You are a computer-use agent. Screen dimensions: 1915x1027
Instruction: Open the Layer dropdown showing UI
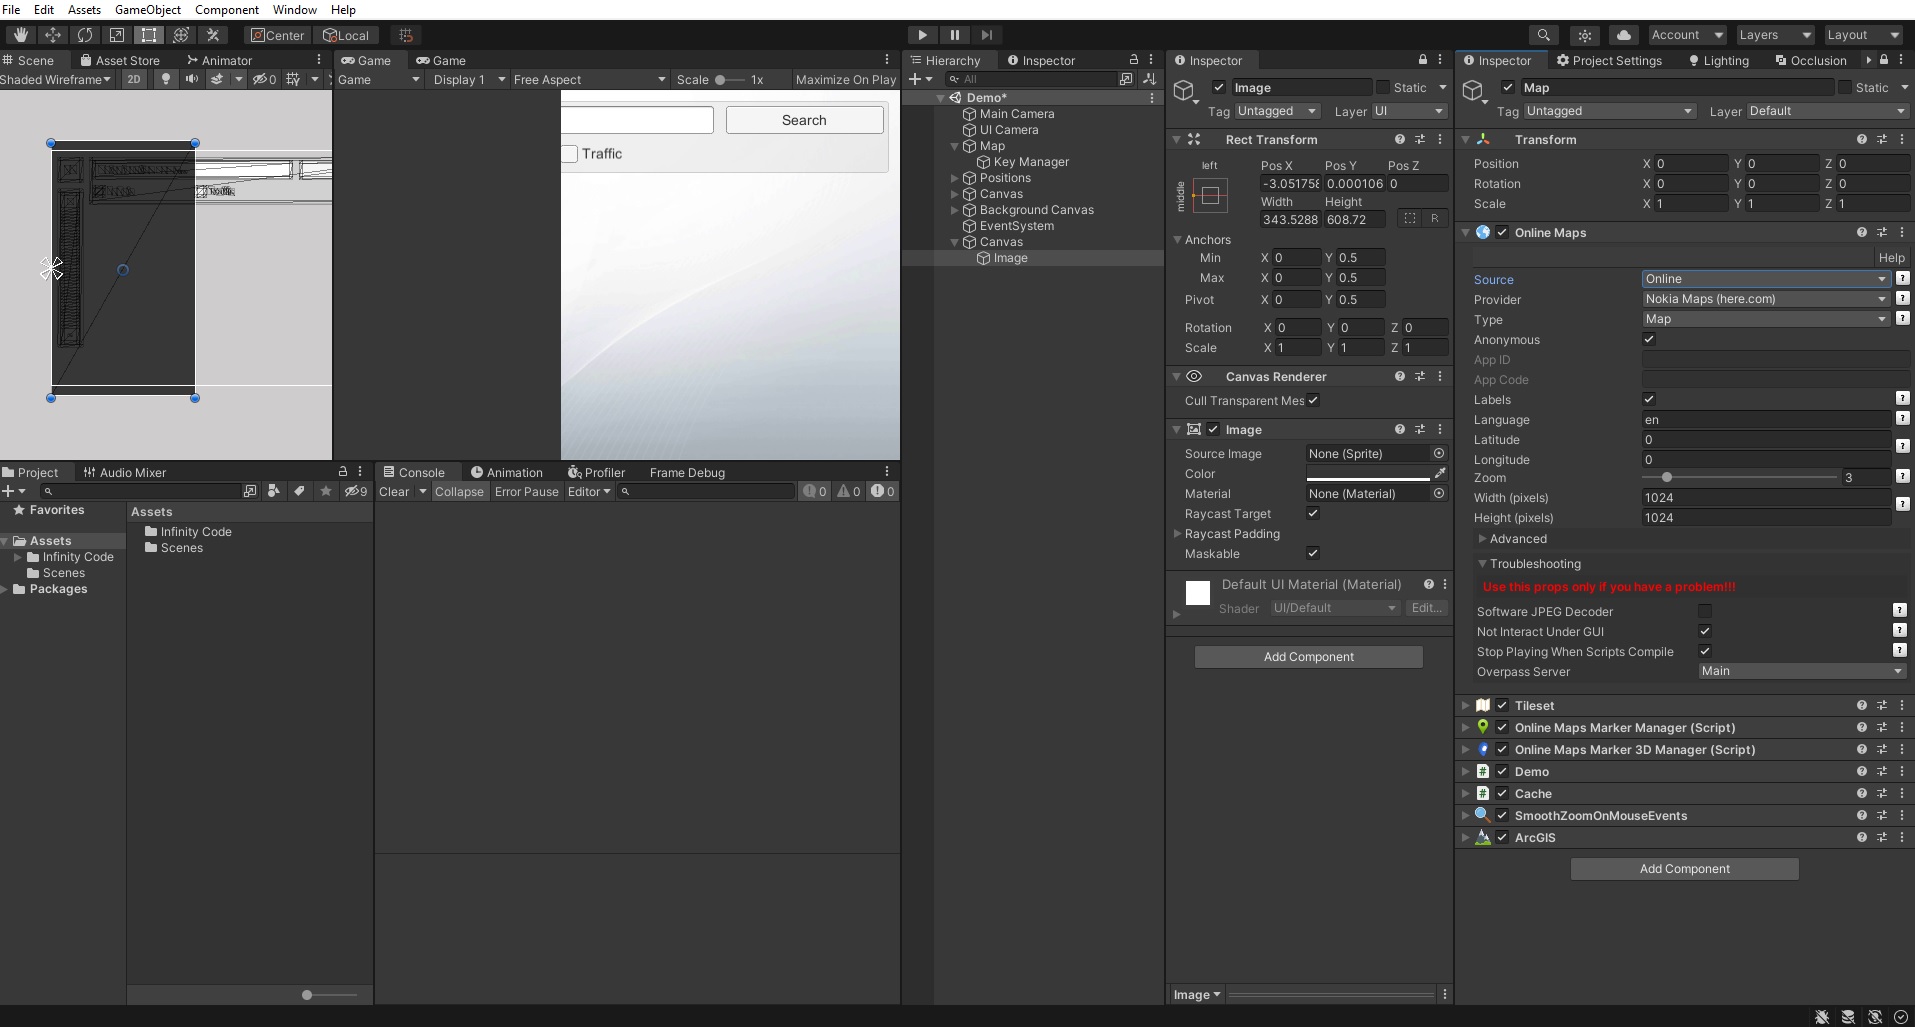(1410, 111)
